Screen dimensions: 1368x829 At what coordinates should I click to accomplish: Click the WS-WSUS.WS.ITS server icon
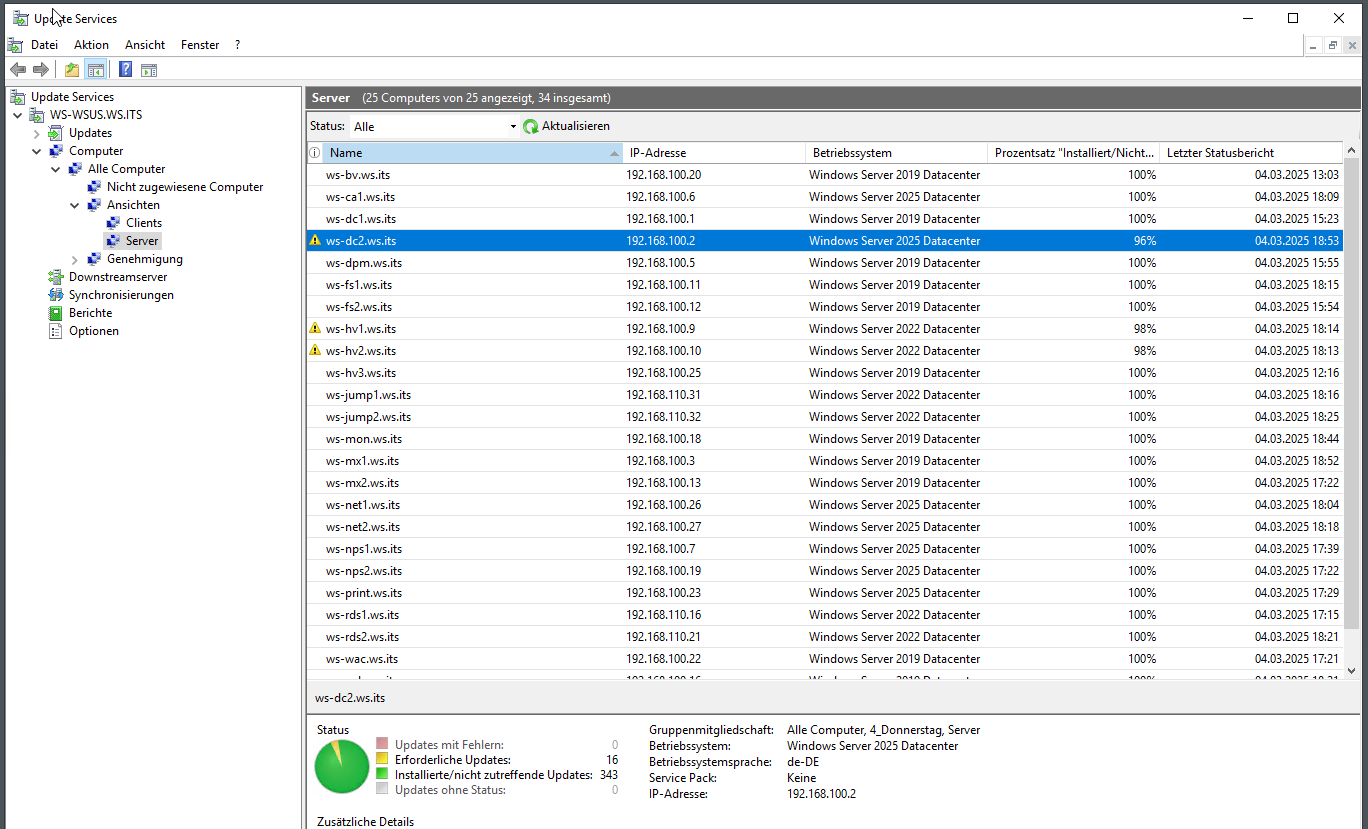coord(38,115)
